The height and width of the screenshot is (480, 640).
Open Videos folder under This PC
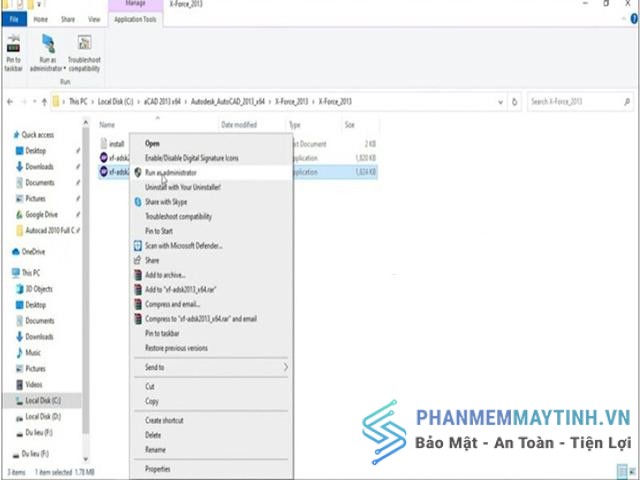pyautogui.click(x=29, y=384)
